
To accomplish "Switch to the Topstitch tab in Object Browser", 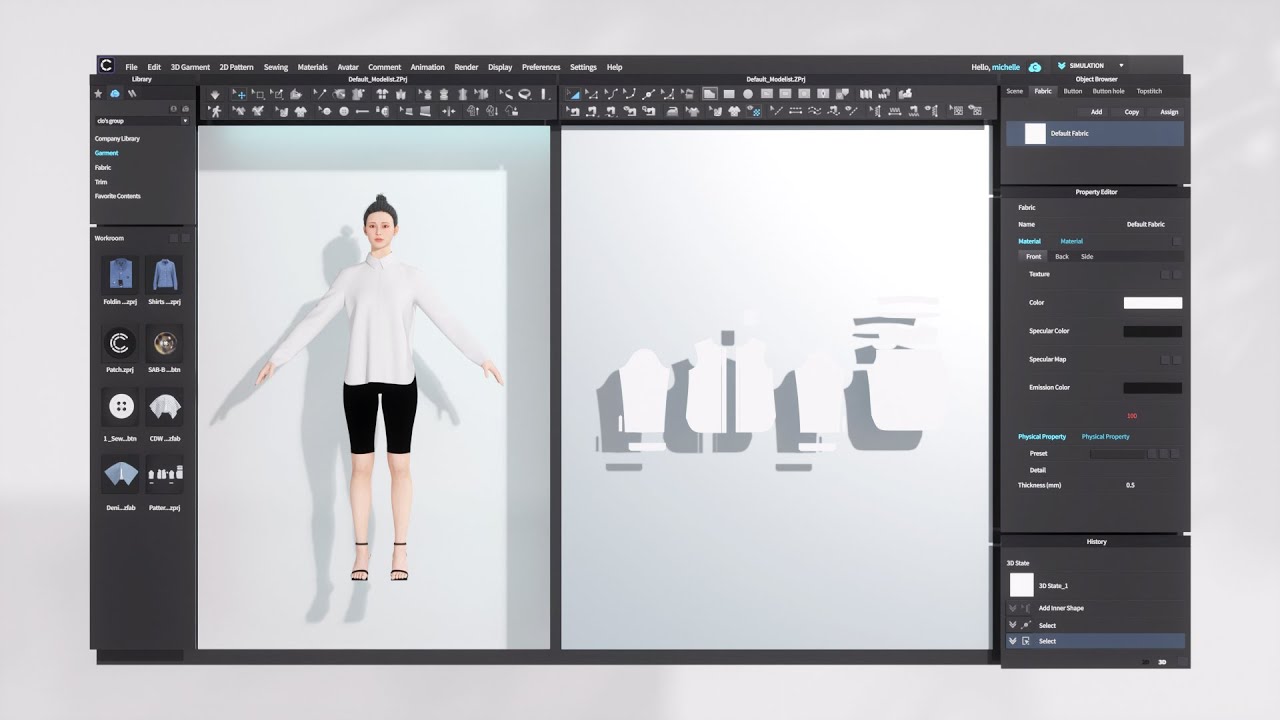I will (x=1149, y=91).
